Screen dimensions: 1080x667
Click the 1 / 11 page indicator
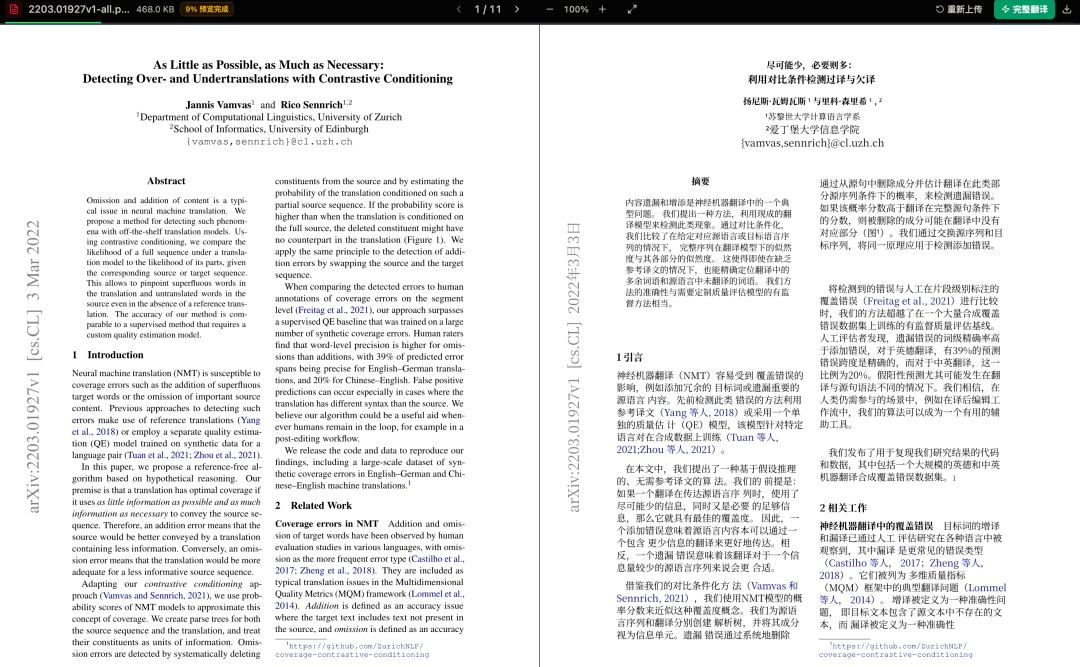[488, 9]
